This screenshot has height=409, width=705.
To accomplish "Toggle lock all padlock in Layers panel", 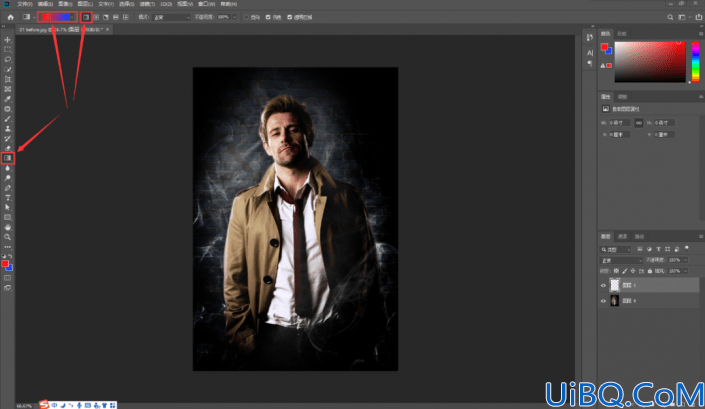I will (650, 271).
